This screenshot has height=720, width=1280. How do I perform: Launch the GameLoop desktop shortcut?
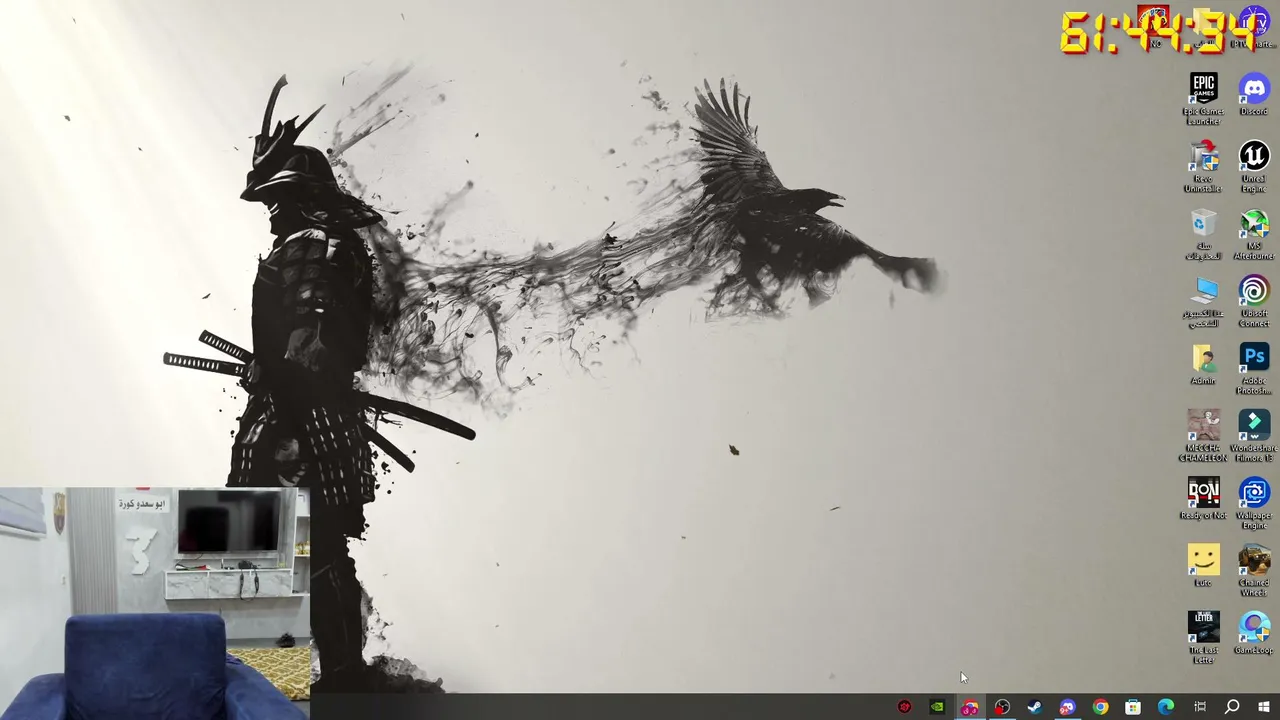pos(1254,634)
